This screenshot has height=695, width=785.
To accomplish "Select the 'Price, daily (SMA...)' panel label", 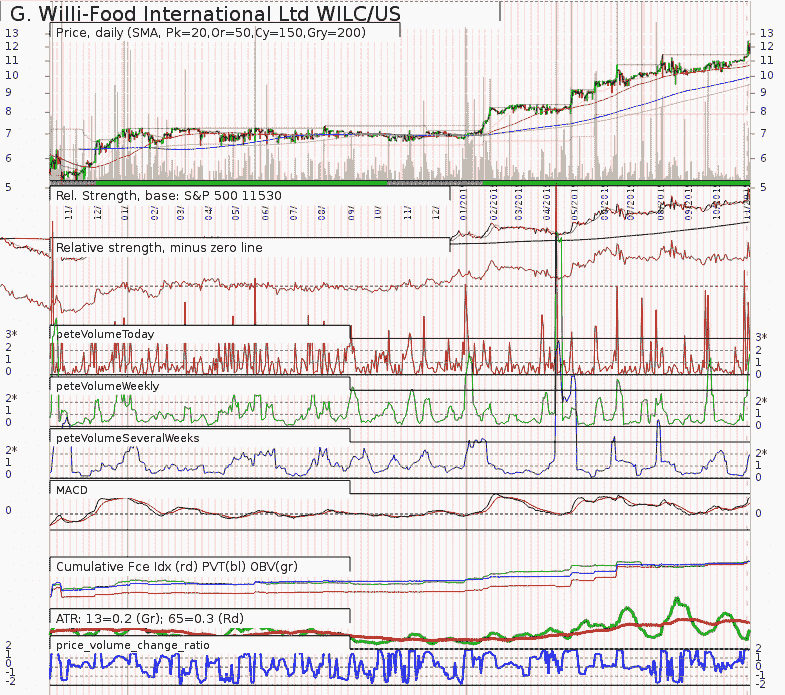I will pyautogui.click(x=211, y=33).
